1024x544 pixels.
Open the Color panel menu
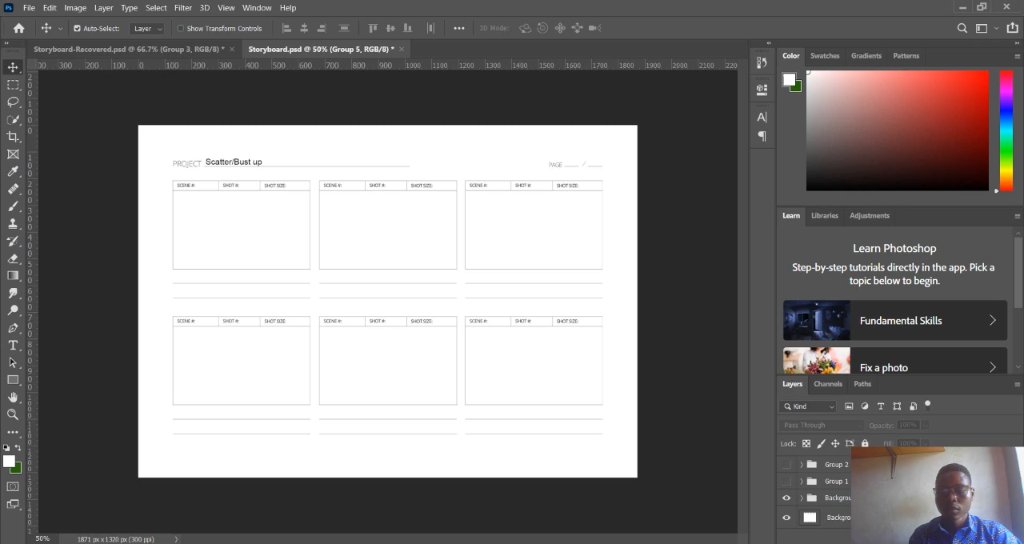coord(1017,56)
